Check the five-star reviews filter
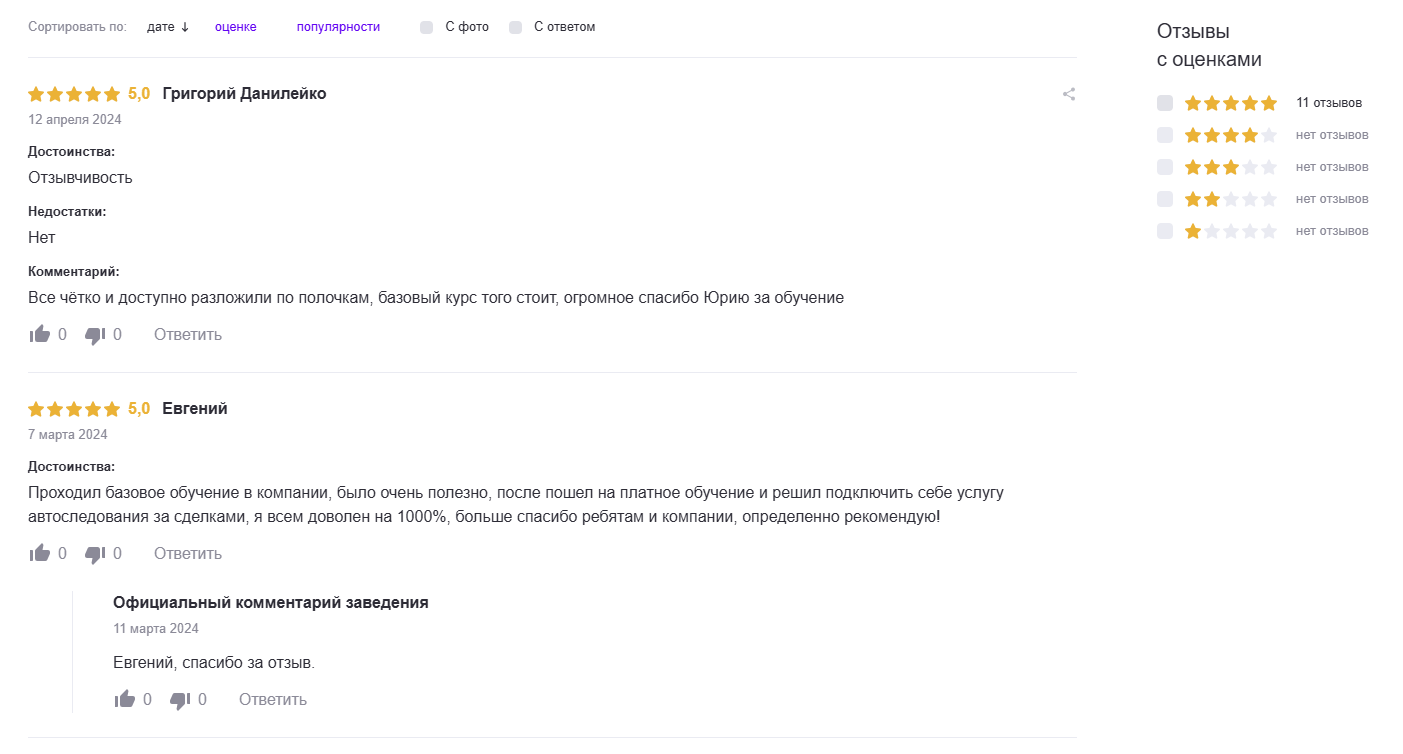Image resolution: width=1403 pixels, height=754 pixels. point(1165,103)
